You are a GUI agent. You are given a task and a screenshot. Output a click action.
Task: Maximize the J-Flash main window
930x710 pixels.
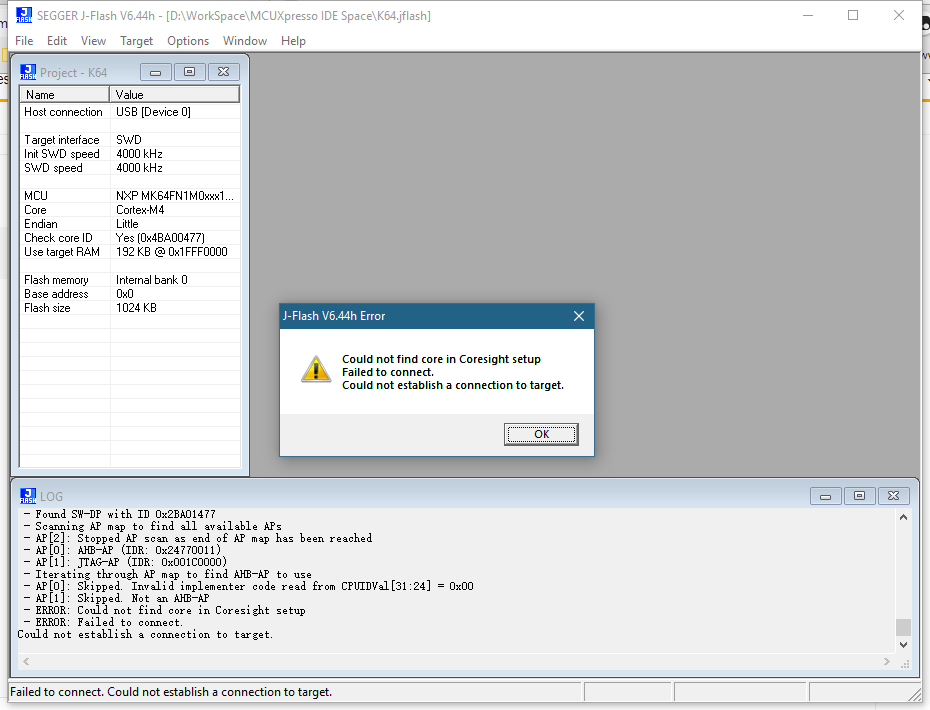[853, 15]
